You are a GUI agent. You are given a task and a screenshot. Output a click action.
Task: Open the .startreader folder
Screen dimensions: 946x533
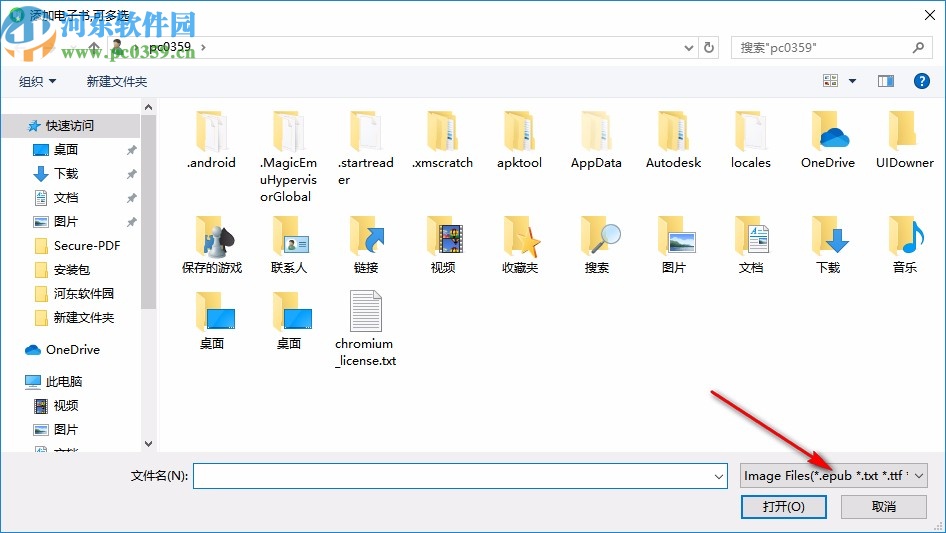point(366,148)
